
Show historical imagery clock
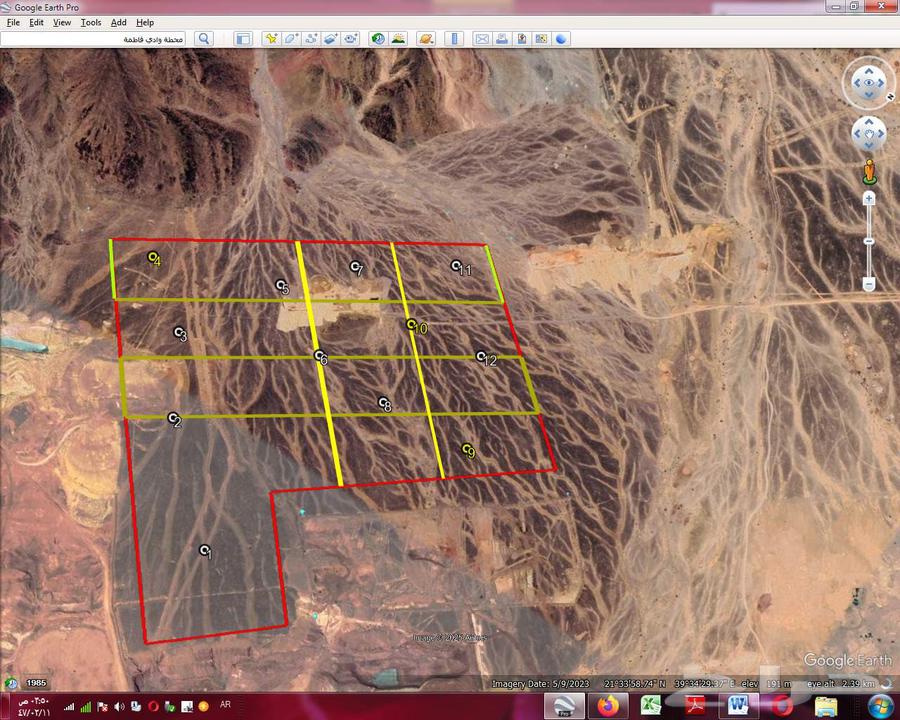(x=378, y=39)
